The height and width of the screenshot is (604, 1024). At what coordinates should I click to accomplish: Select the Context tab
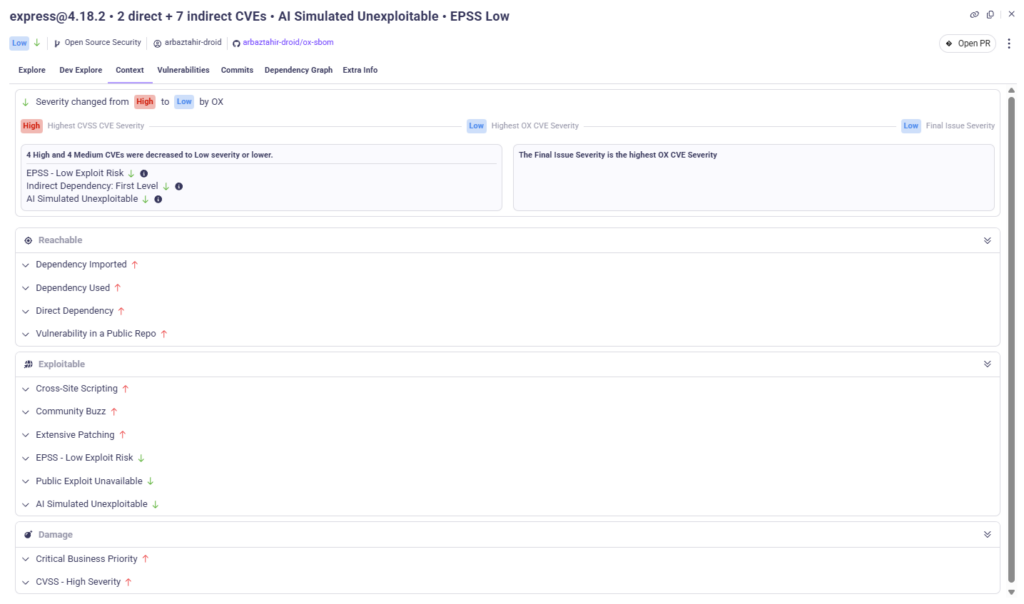pyautogui.click(x=129, y=70)
